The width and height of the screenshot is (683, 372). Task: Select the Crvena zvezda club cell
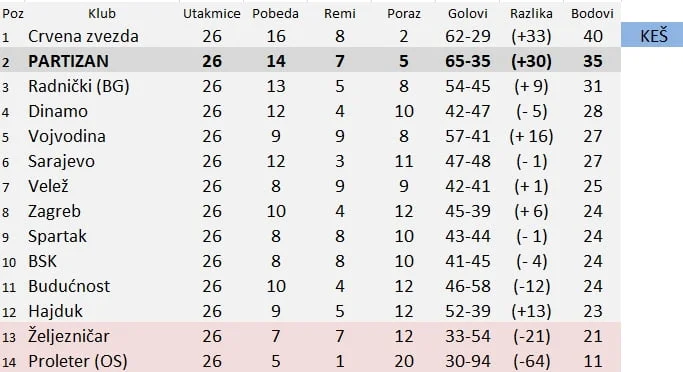pyautogui.click(x=83, y=36)
